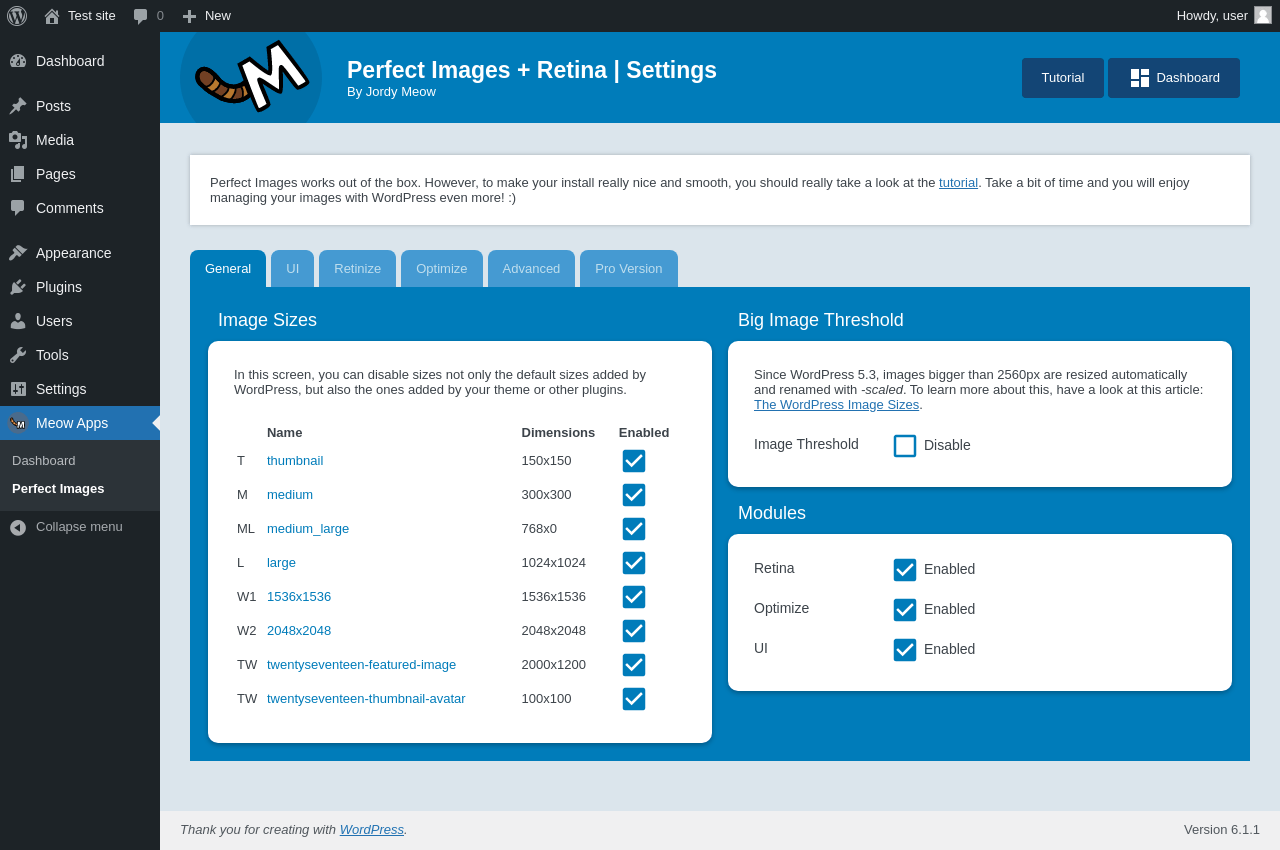Screen dimensions: 1280x850
Task: Click the medium size name link
Action: point(290,495)
